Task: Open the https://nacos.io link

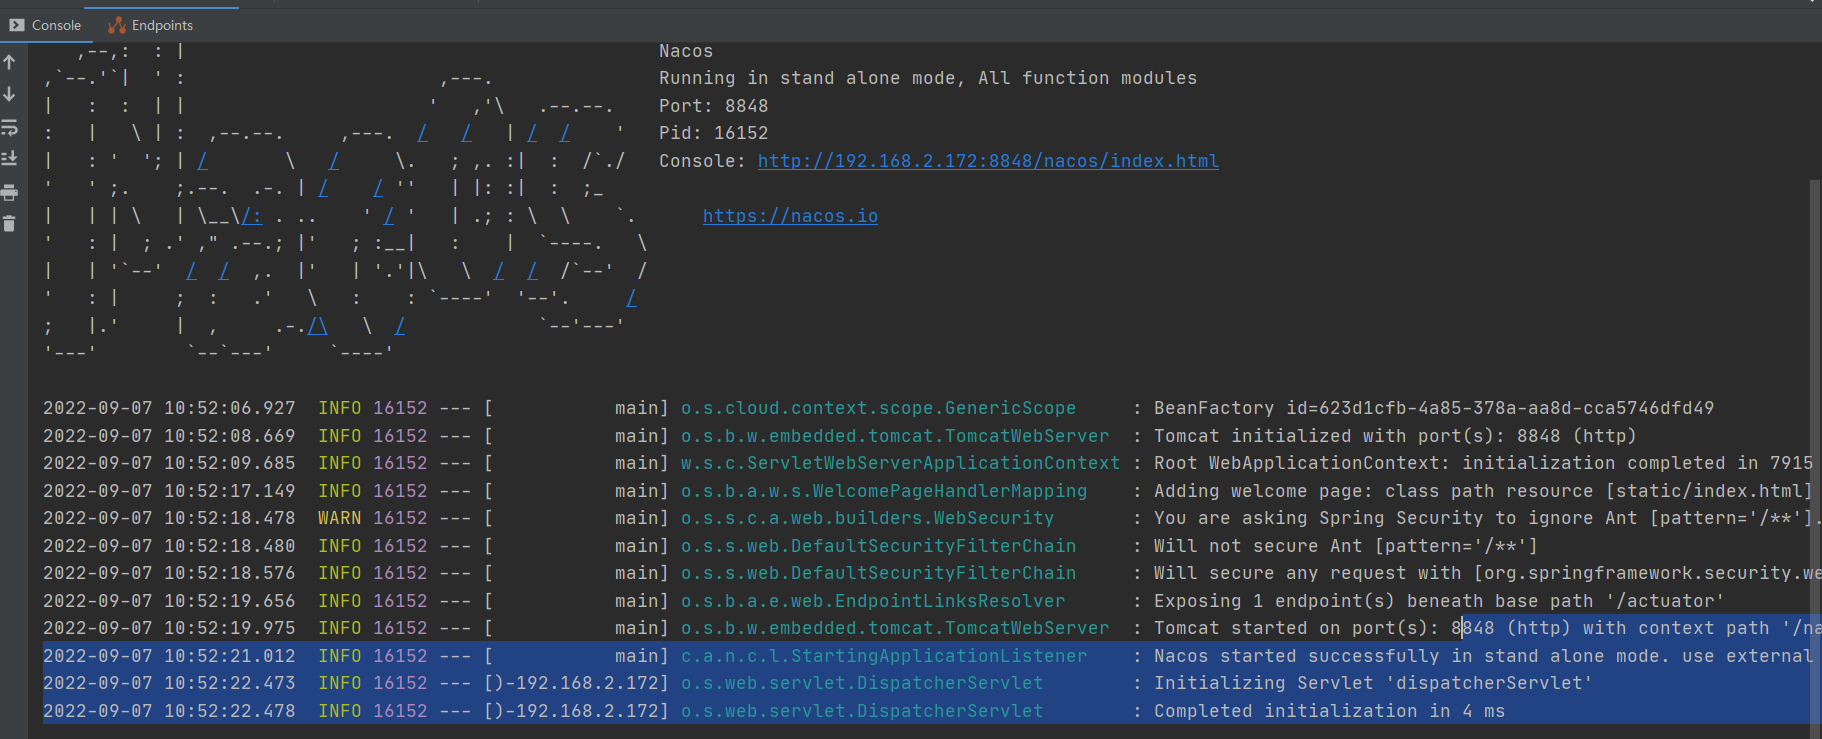Action: [x=790, y=216]
